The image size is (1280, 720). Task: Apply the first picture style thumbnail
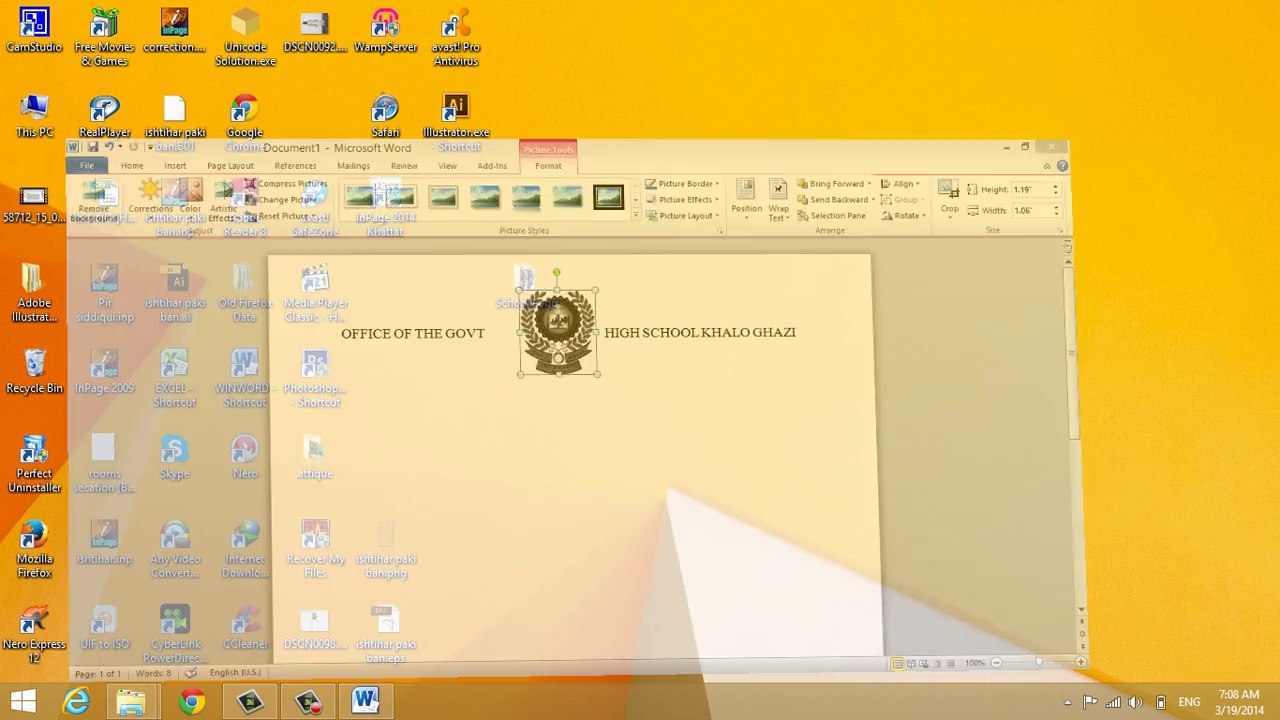[360, 197]
